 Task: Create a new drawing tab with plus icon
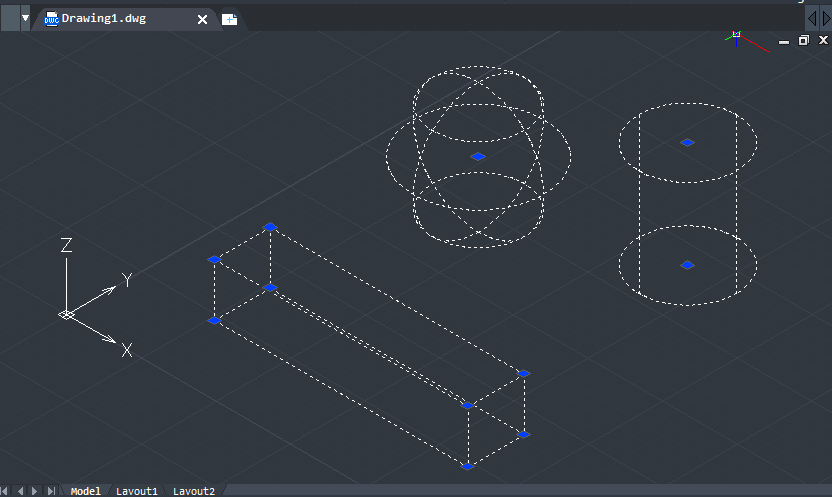pos(229,20)
